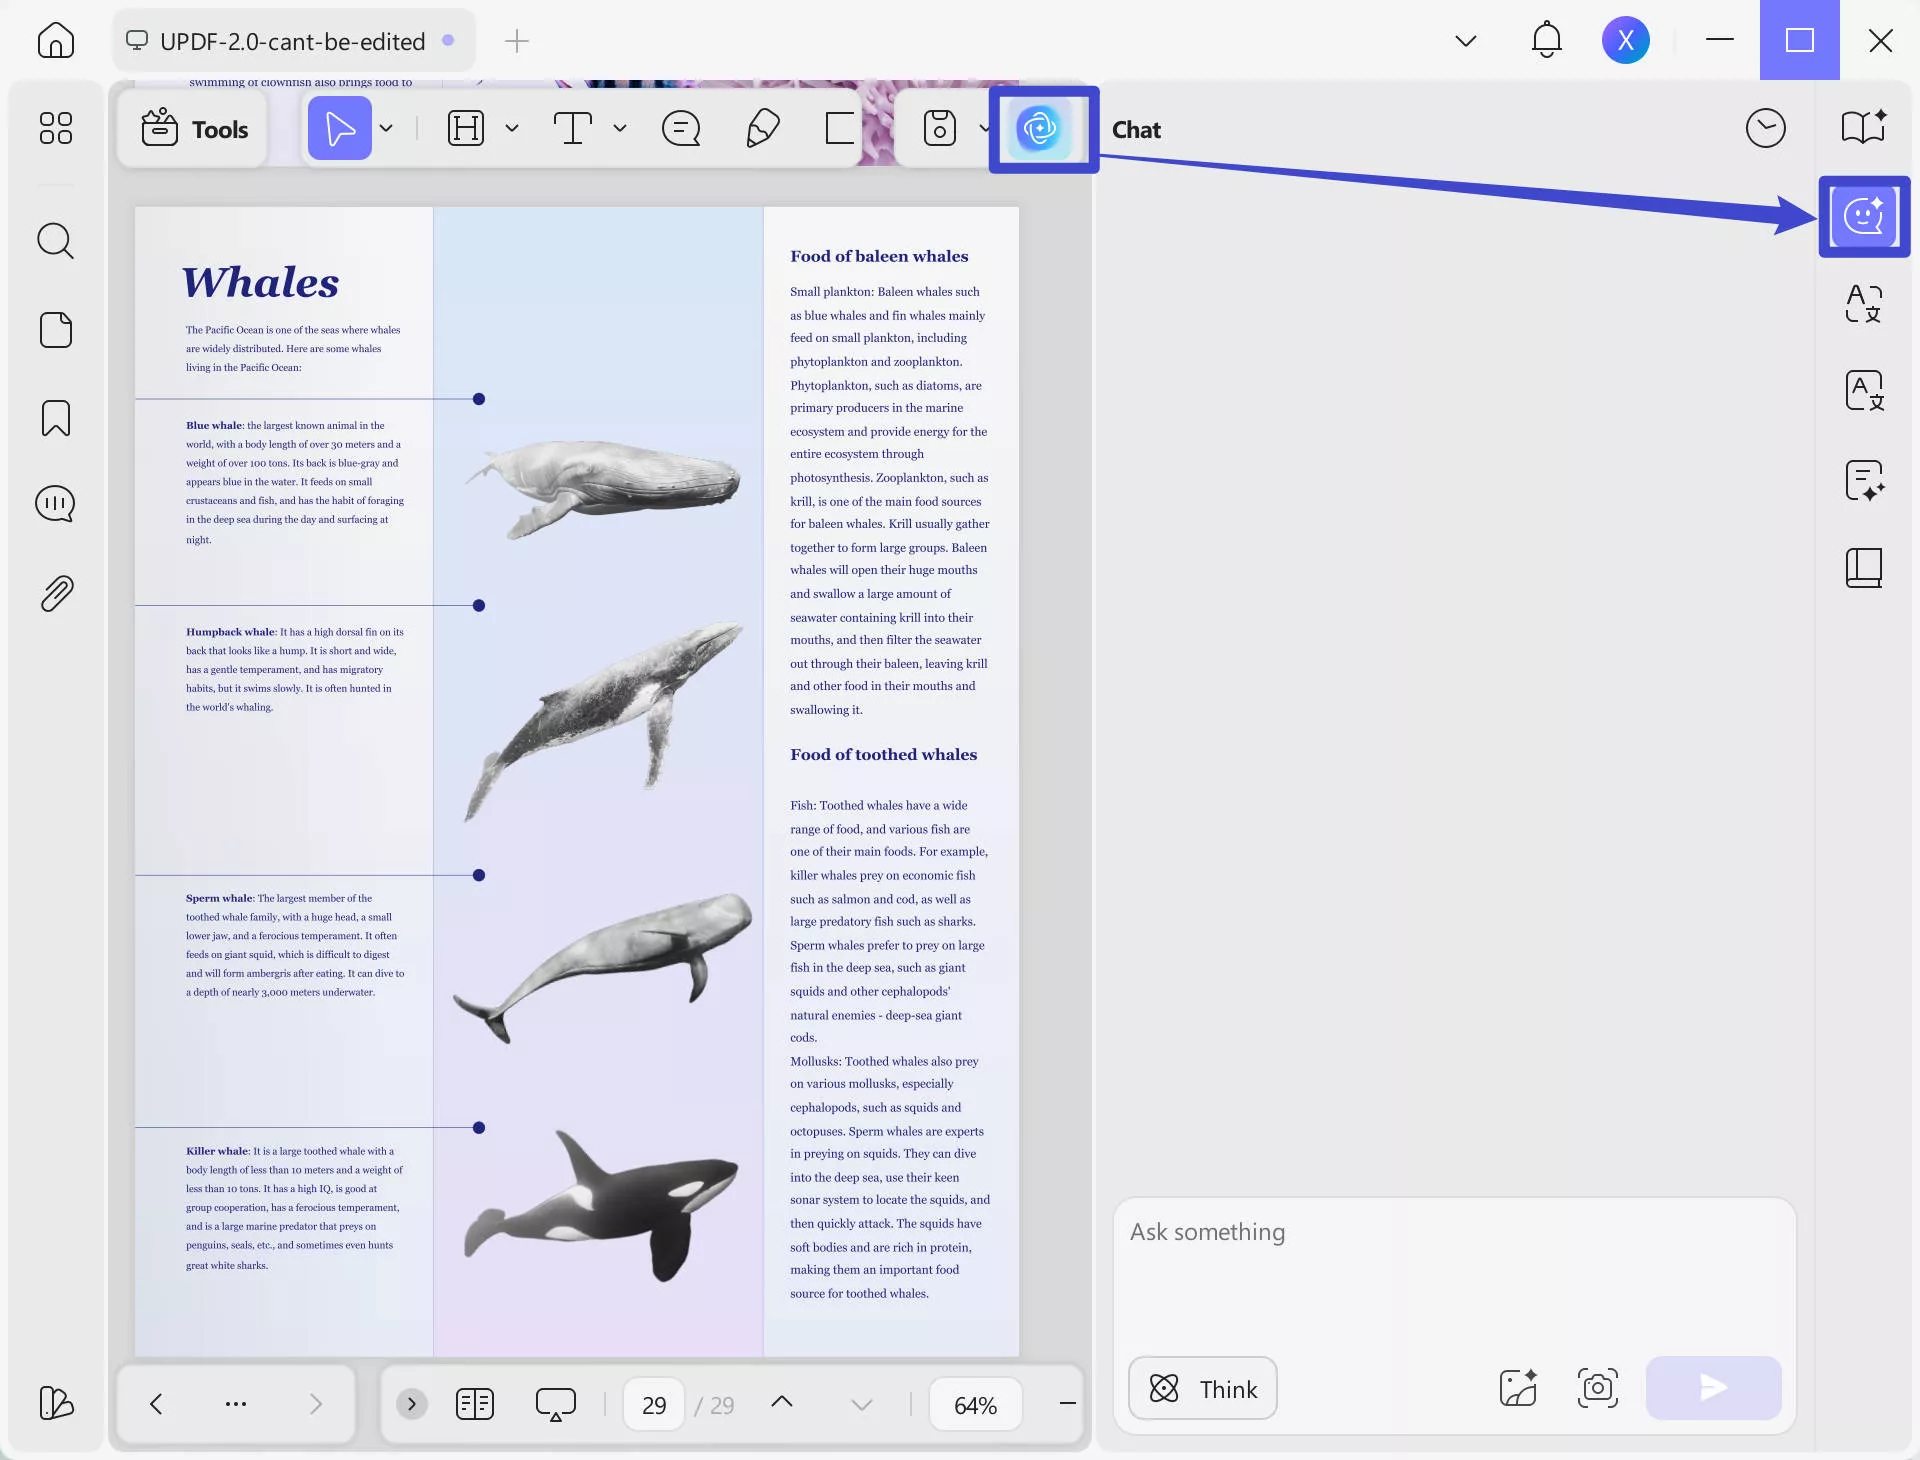Open the chat history clock icon
The height and width of the screenshot is (1460, 1920).
1765,129
